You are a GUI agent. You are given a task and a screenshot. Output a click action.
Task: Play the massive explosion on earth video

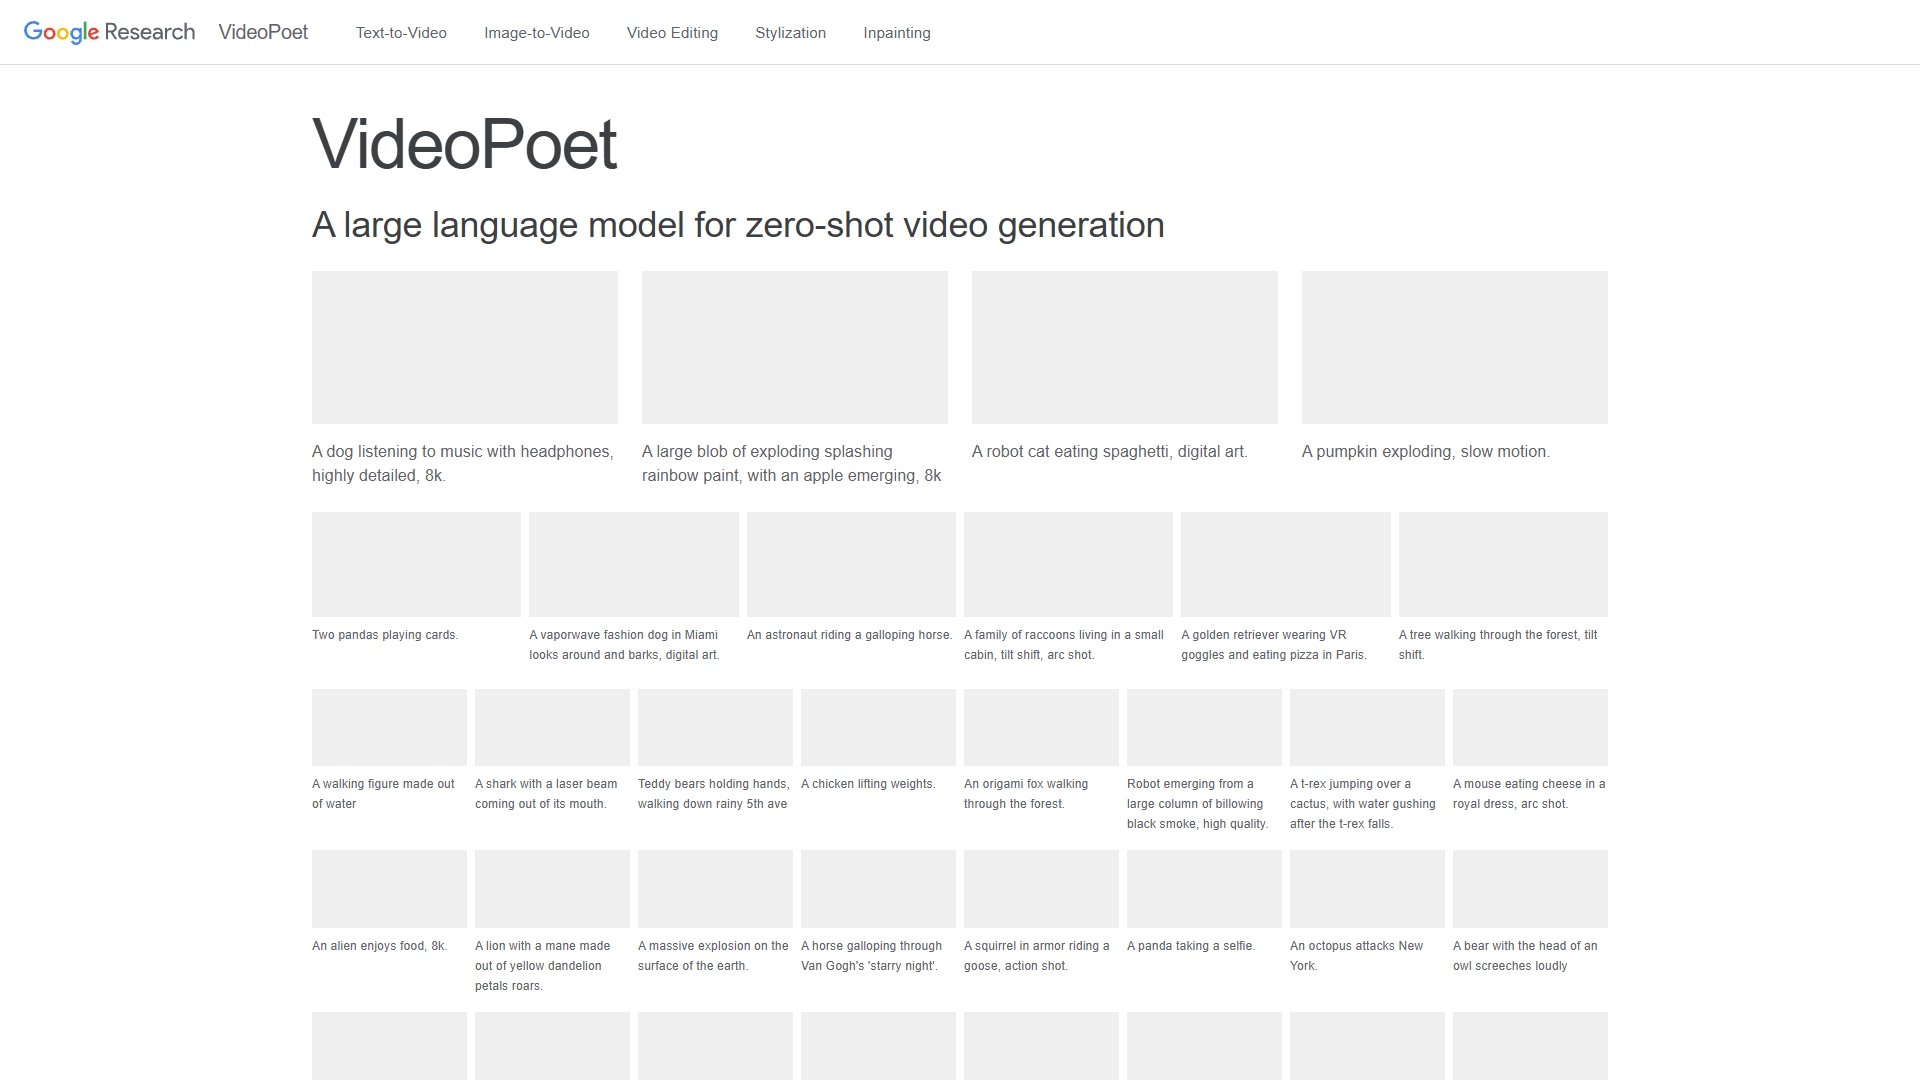[x=715, y=889]
